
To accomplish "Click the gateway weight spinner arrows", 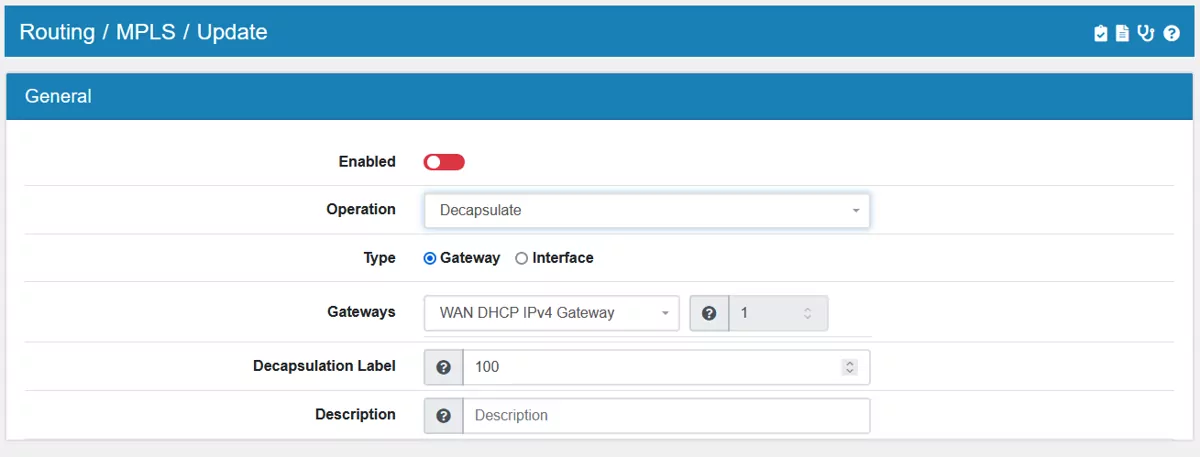I will [808, 313].
